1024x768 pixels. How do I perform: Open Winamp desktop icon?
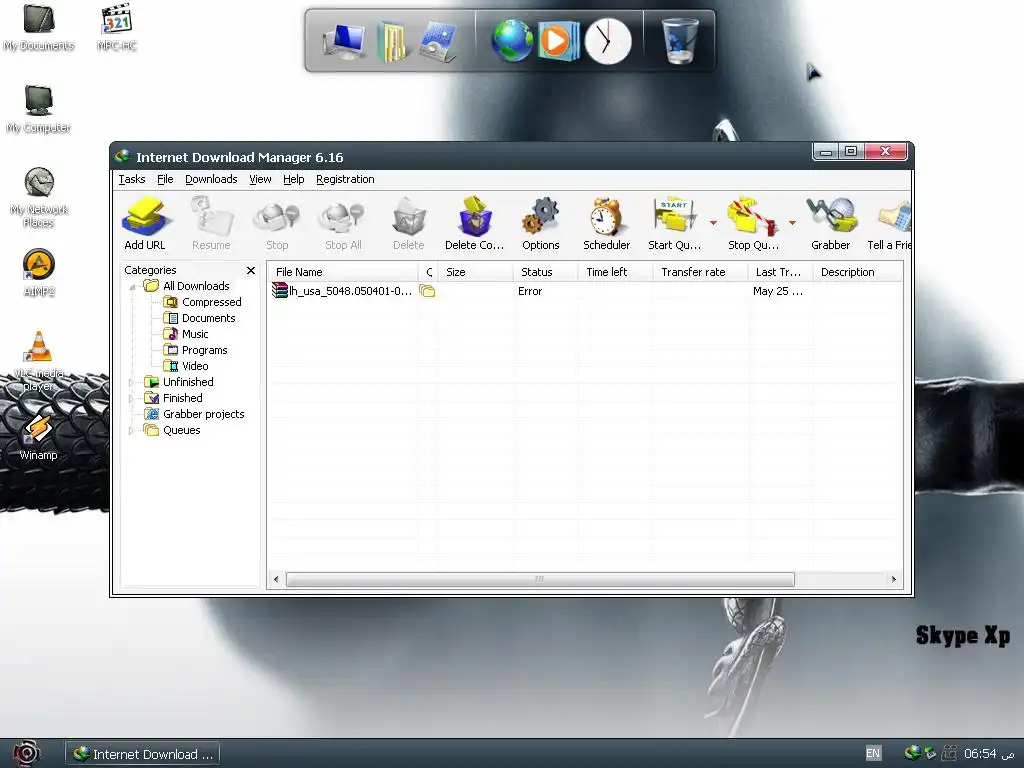click(39, 438)
